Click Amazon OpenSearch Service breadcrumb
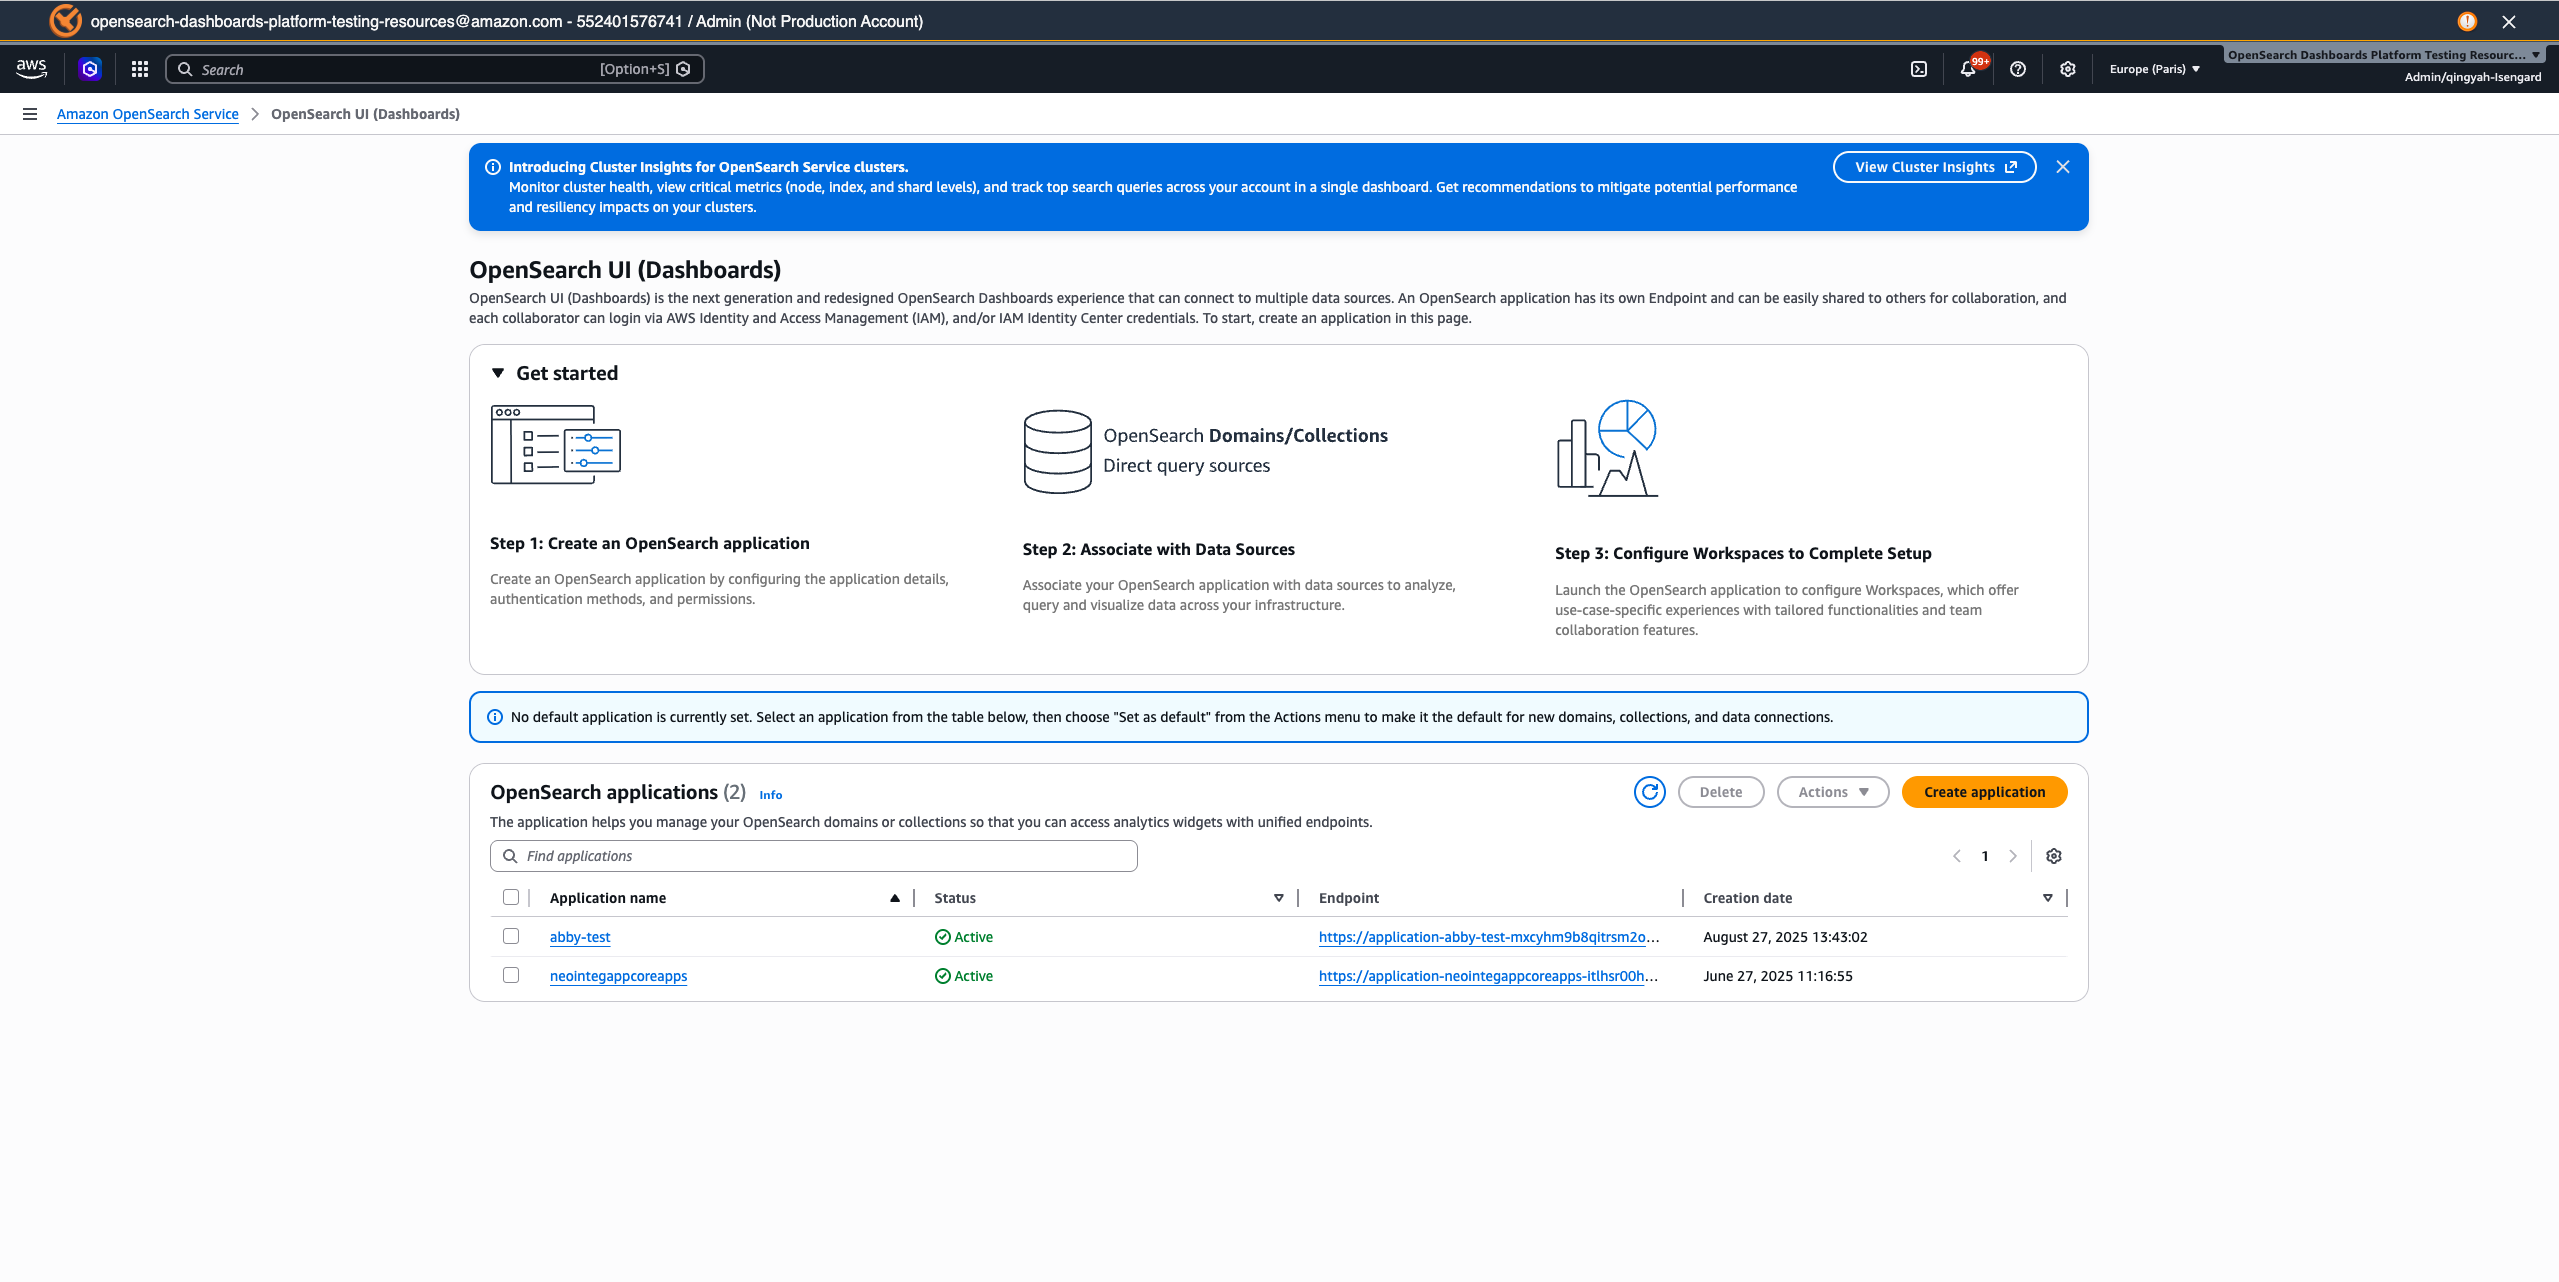This screenshot has width=2559, height=1282. [x=148, y=114]
